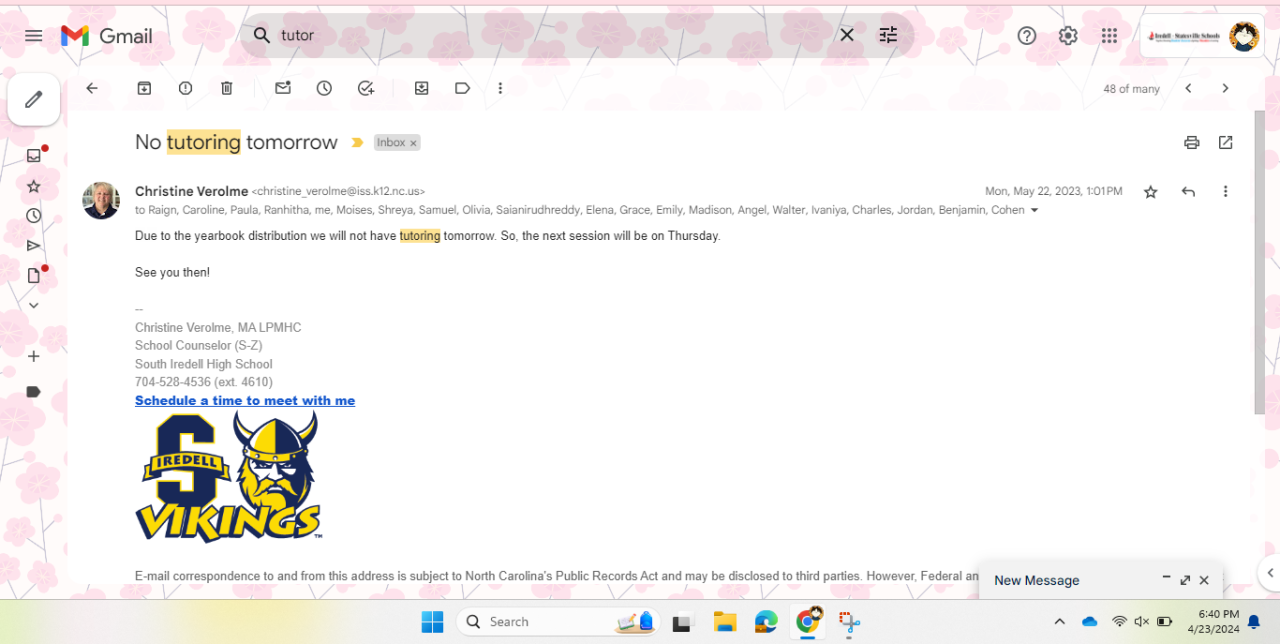
Task: Click Christine Verolme's profile photo
Action: [101, 201]
